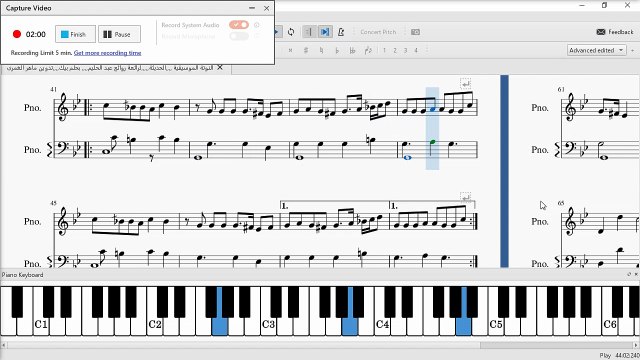Image resolution: width=640 pixels, height=360 pixels.
Task: Select the double sharp accidental
Action: click(290, 50)
